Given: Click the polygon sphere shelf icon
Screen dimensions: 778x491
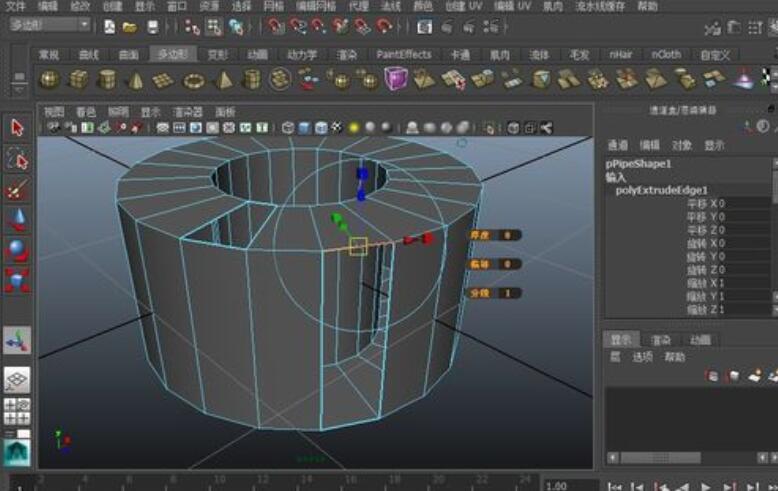Looking at the screenshot, I should click(50, 79).
